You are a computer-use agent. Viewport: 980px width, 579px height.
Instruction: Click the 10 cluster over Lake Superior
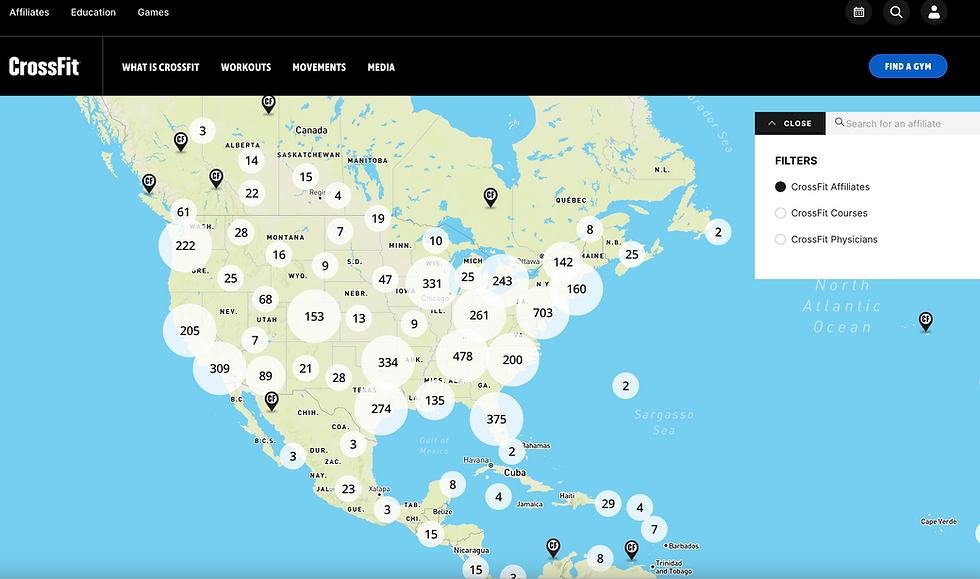coord(436,241)
